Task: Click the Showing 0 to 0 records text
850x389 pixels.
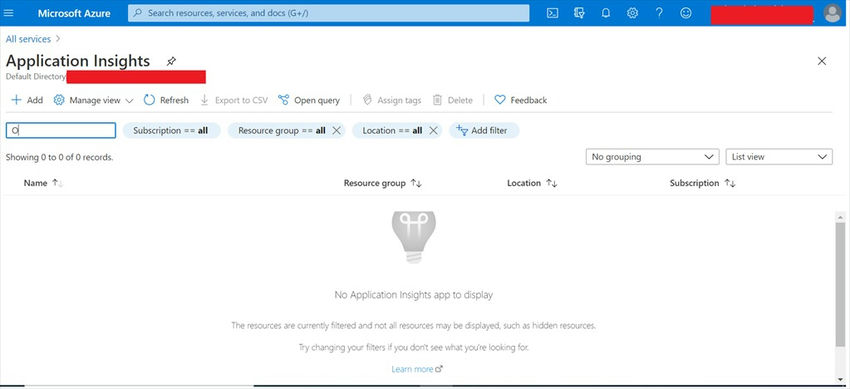Action: 60,158
